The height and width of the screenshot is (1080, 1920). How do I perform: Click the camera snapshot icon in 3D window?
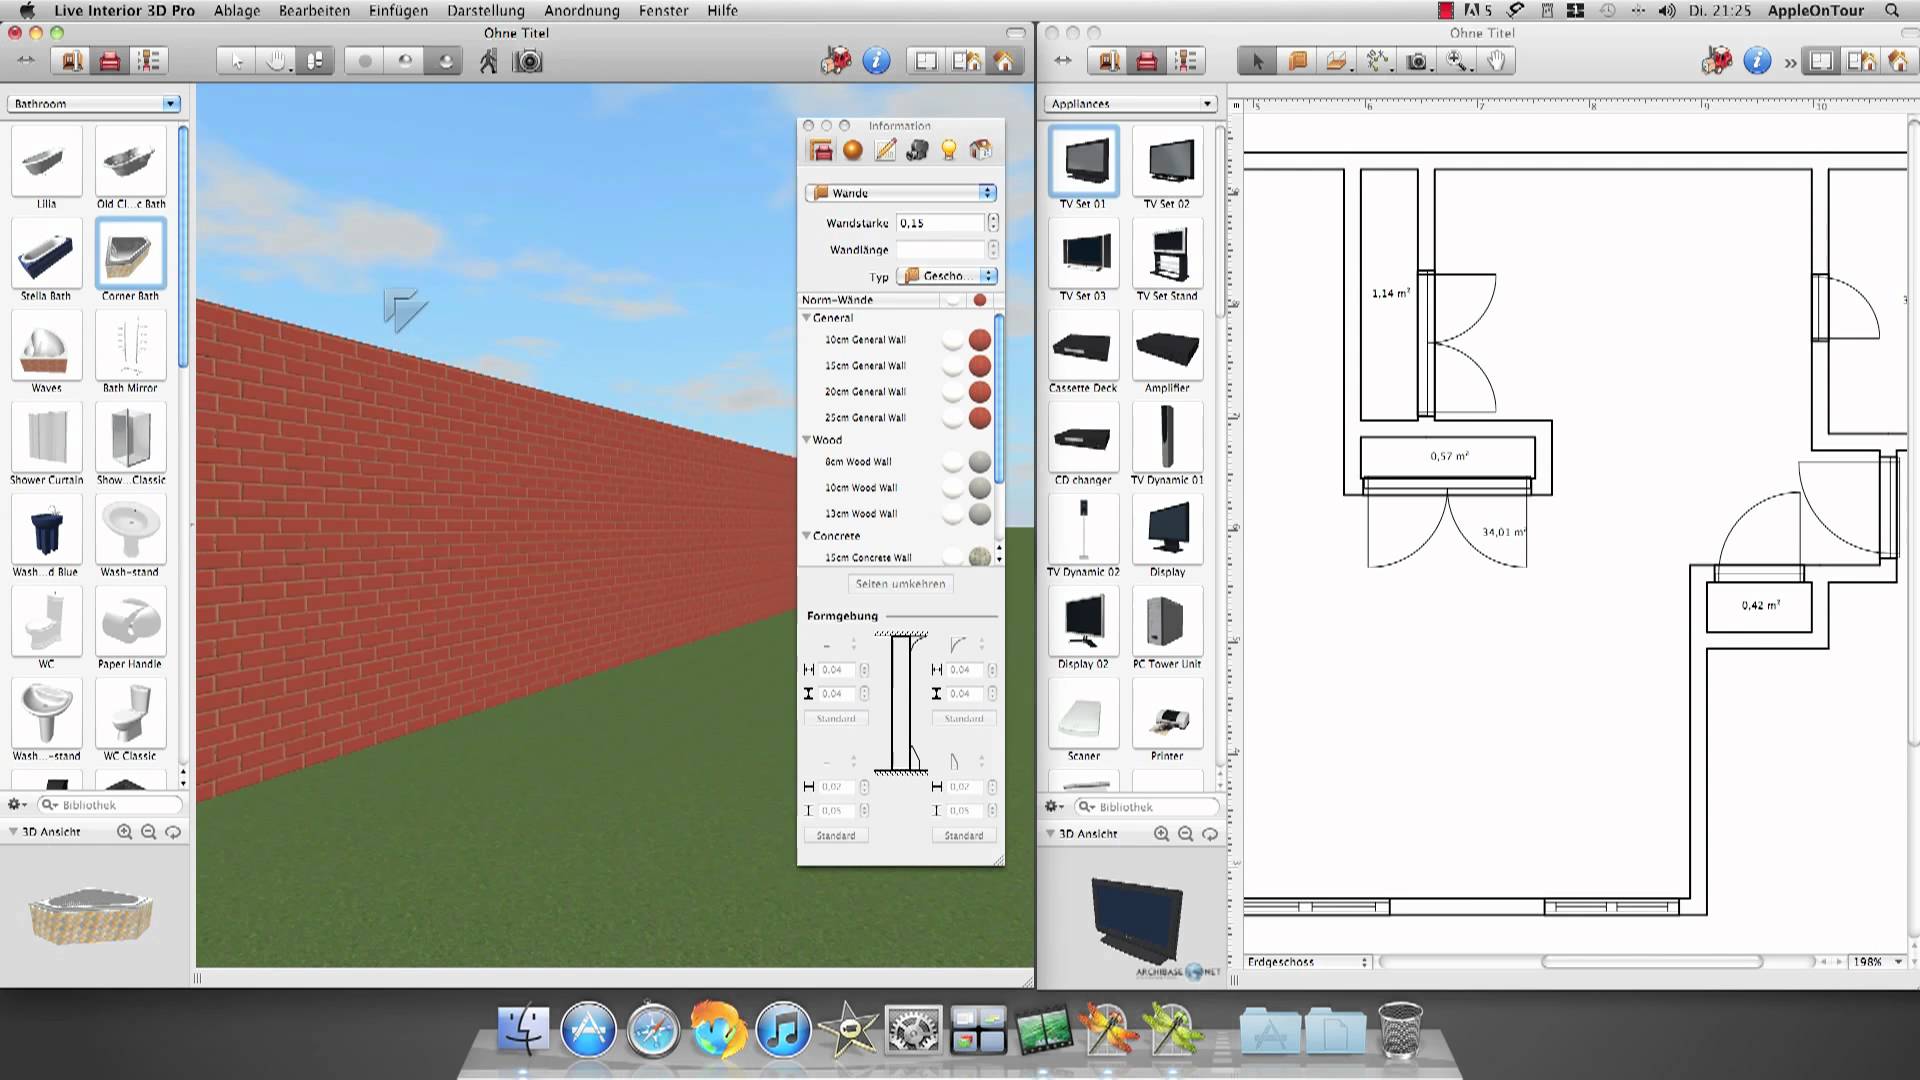528,62
